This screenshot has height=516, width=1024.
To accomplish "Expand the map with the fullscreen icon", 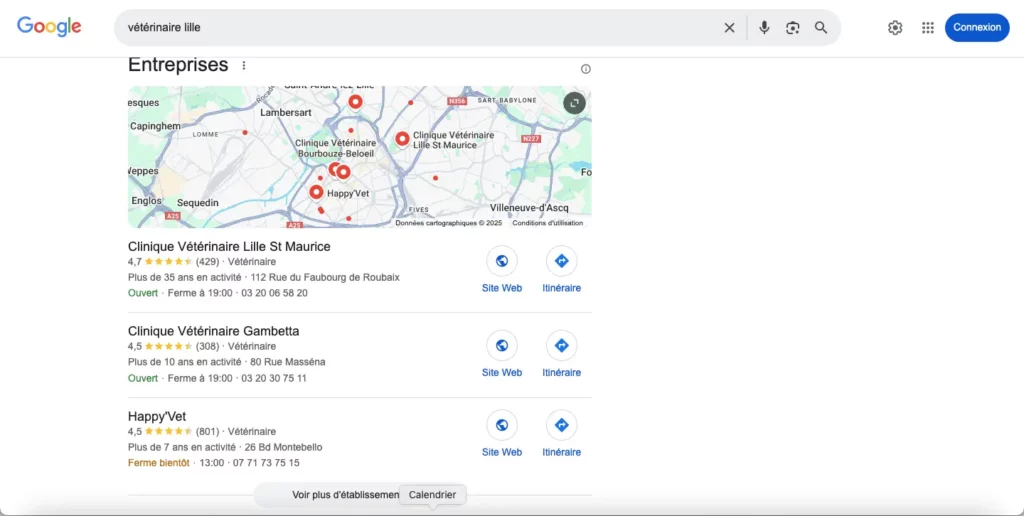I will (x=575, y=103).
